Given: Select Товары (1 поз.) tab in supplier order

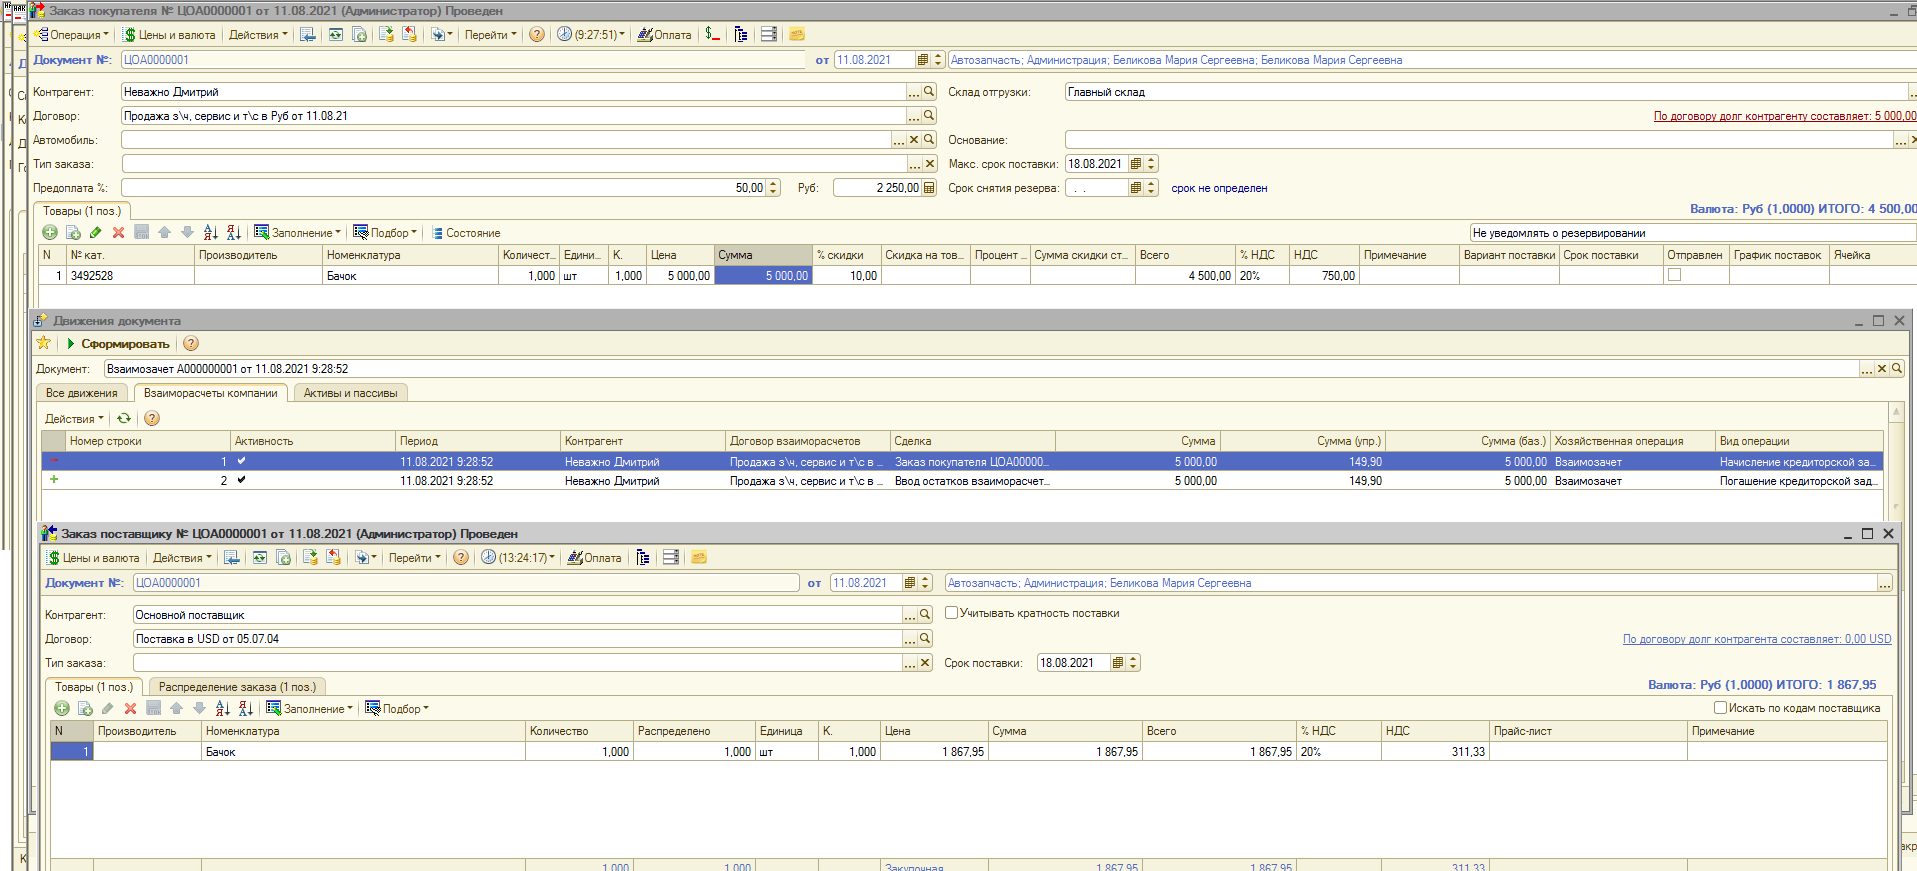Looking at the screenshot, I should pos(94,687).
